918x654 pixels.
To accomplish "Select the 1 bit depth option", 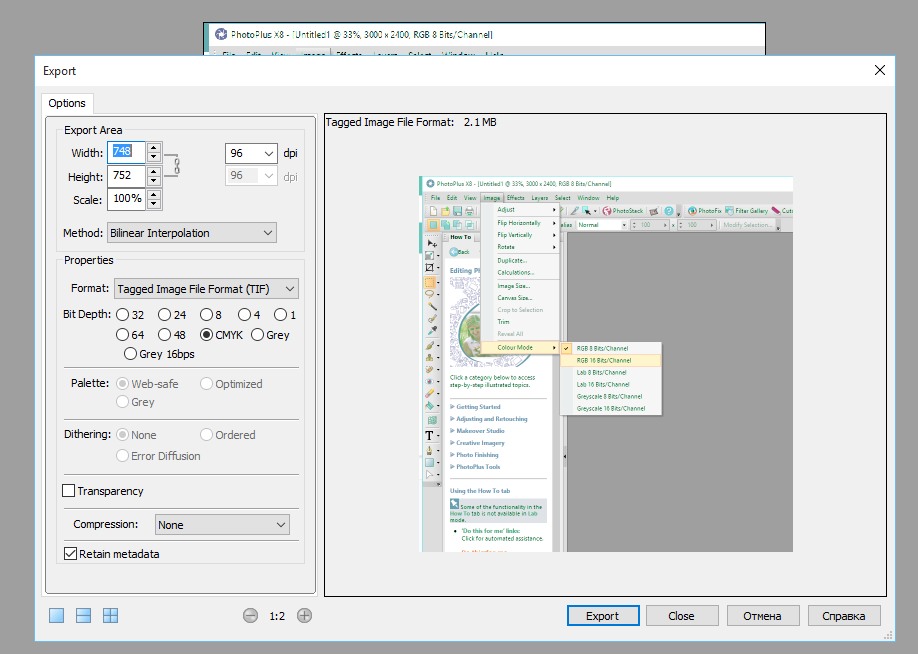I will point(285,315).
